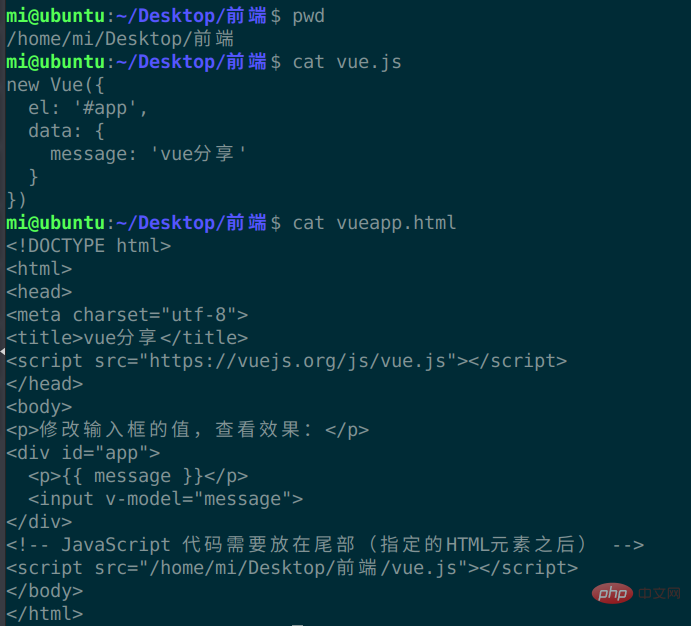Screen dimensions: 691x626
Task: Click the meta charset="utf-8" line
Action: tap(126, 315)
